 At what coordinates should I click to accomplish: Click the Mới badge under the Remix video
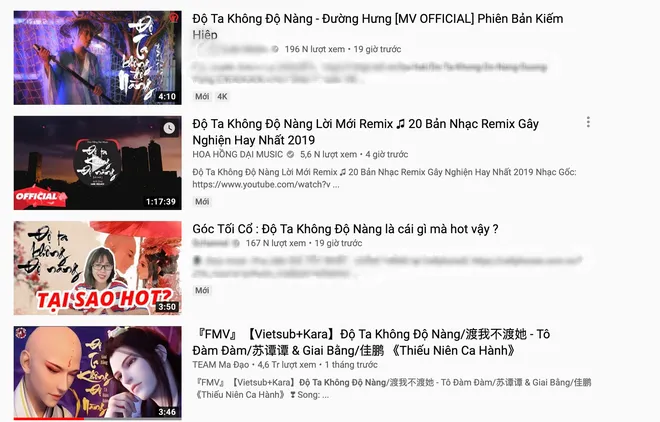[x=202, y=202]
